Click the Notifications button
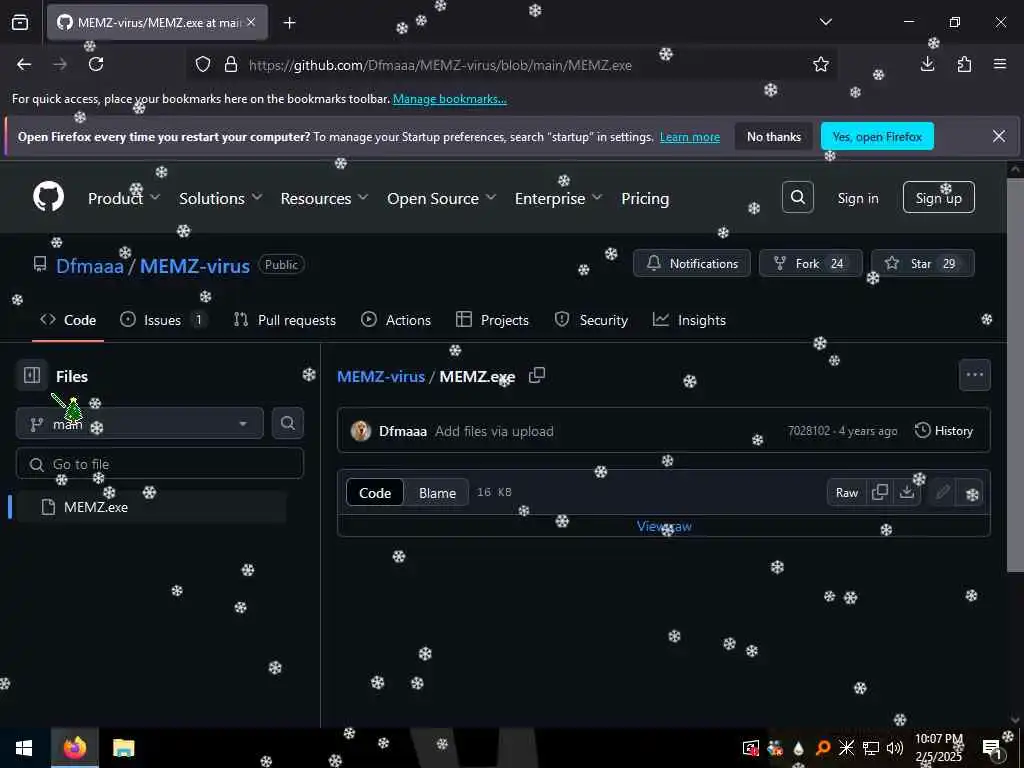Viewport: 1024px width, 768px height. pos(692,263)
